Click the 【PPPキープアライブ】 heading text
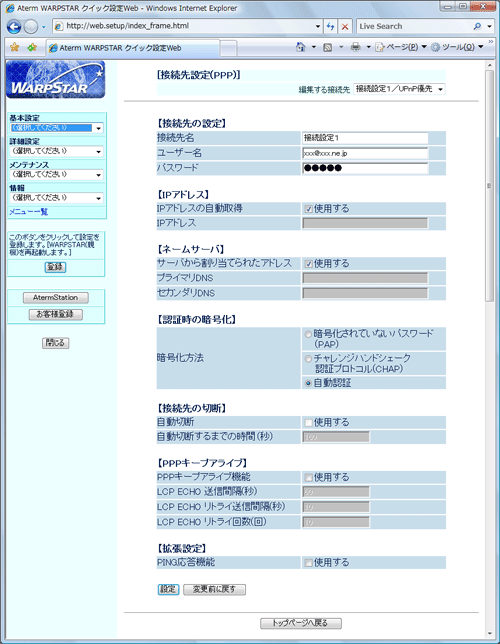Image resolution: width=500 pixels, height=644 pixels. (x=203, y=463)
